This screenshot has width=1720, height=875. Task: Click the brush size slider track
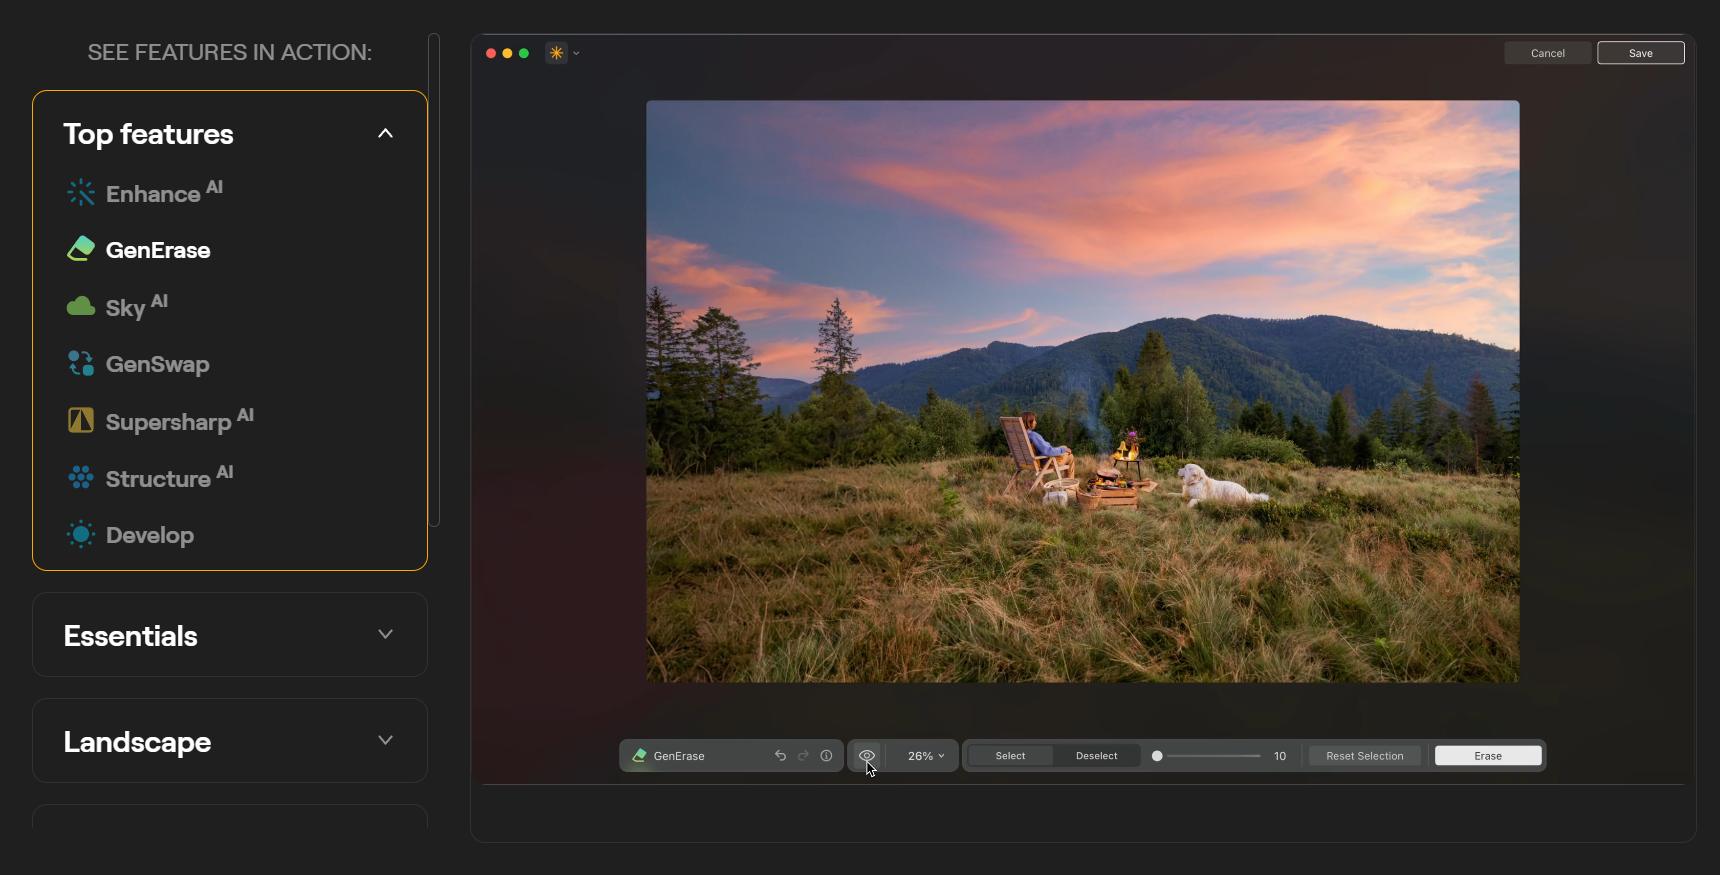point(1212,756)
